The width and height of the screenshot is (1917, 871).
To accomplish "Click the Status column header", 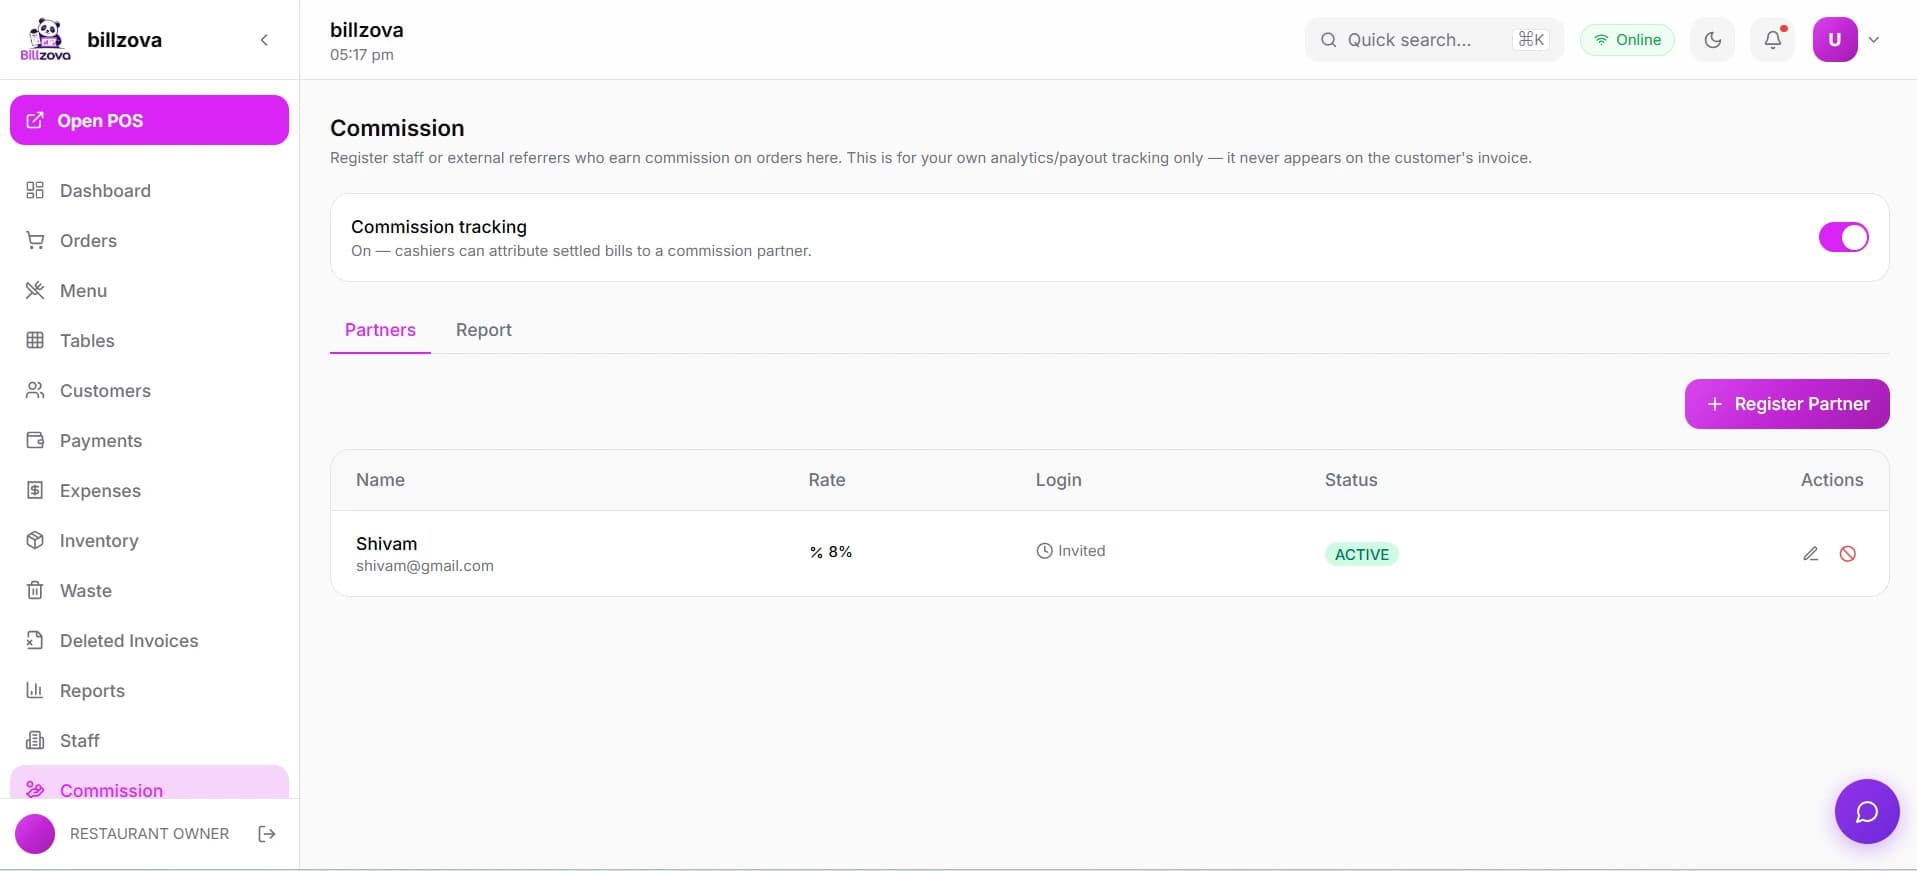I will tap(1351, 480).
